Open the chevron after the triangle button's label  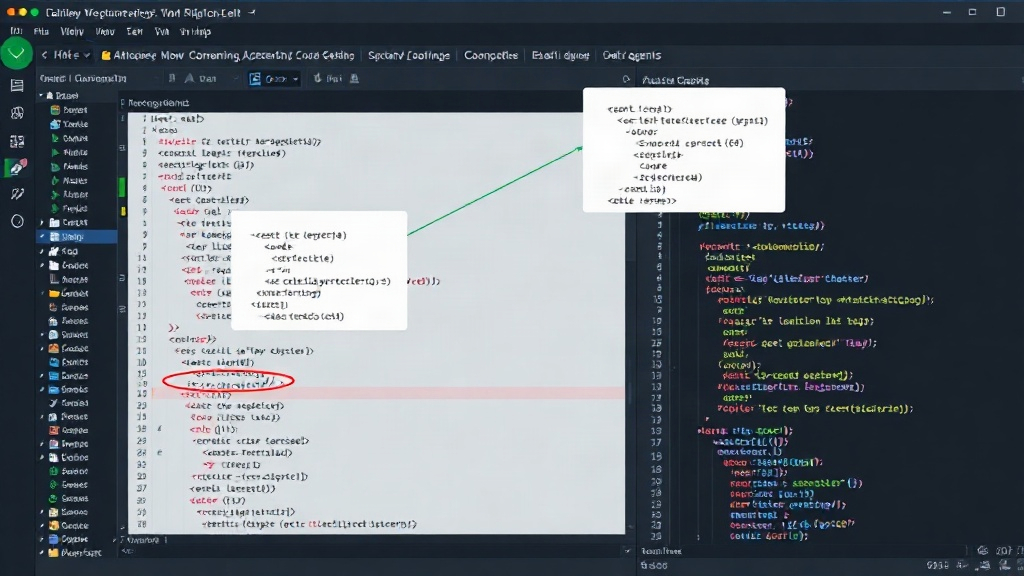[x=235, y=79]
